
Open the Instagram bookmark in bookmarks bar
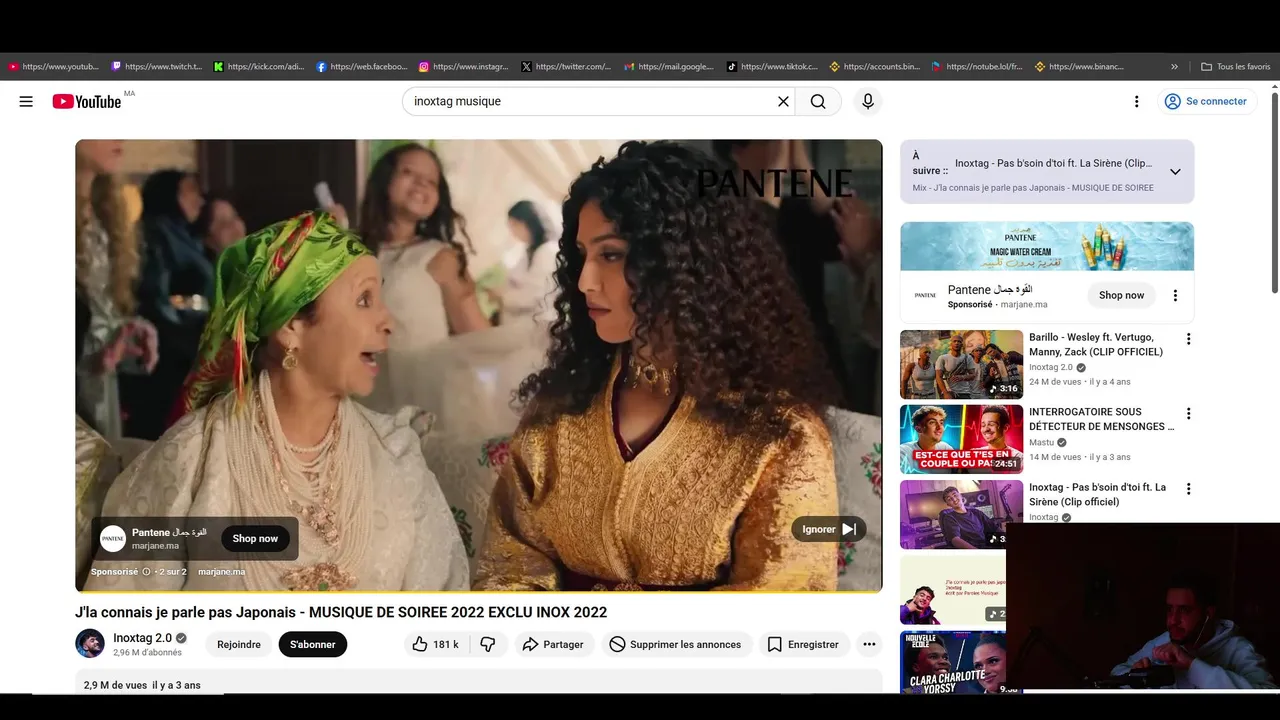(464, 67)
